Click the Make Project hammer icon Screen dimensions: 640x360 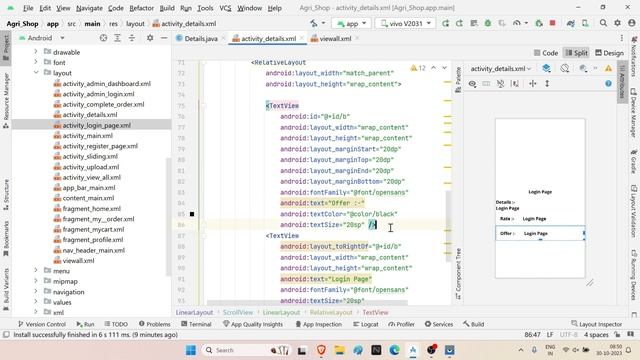coord(313,24)
